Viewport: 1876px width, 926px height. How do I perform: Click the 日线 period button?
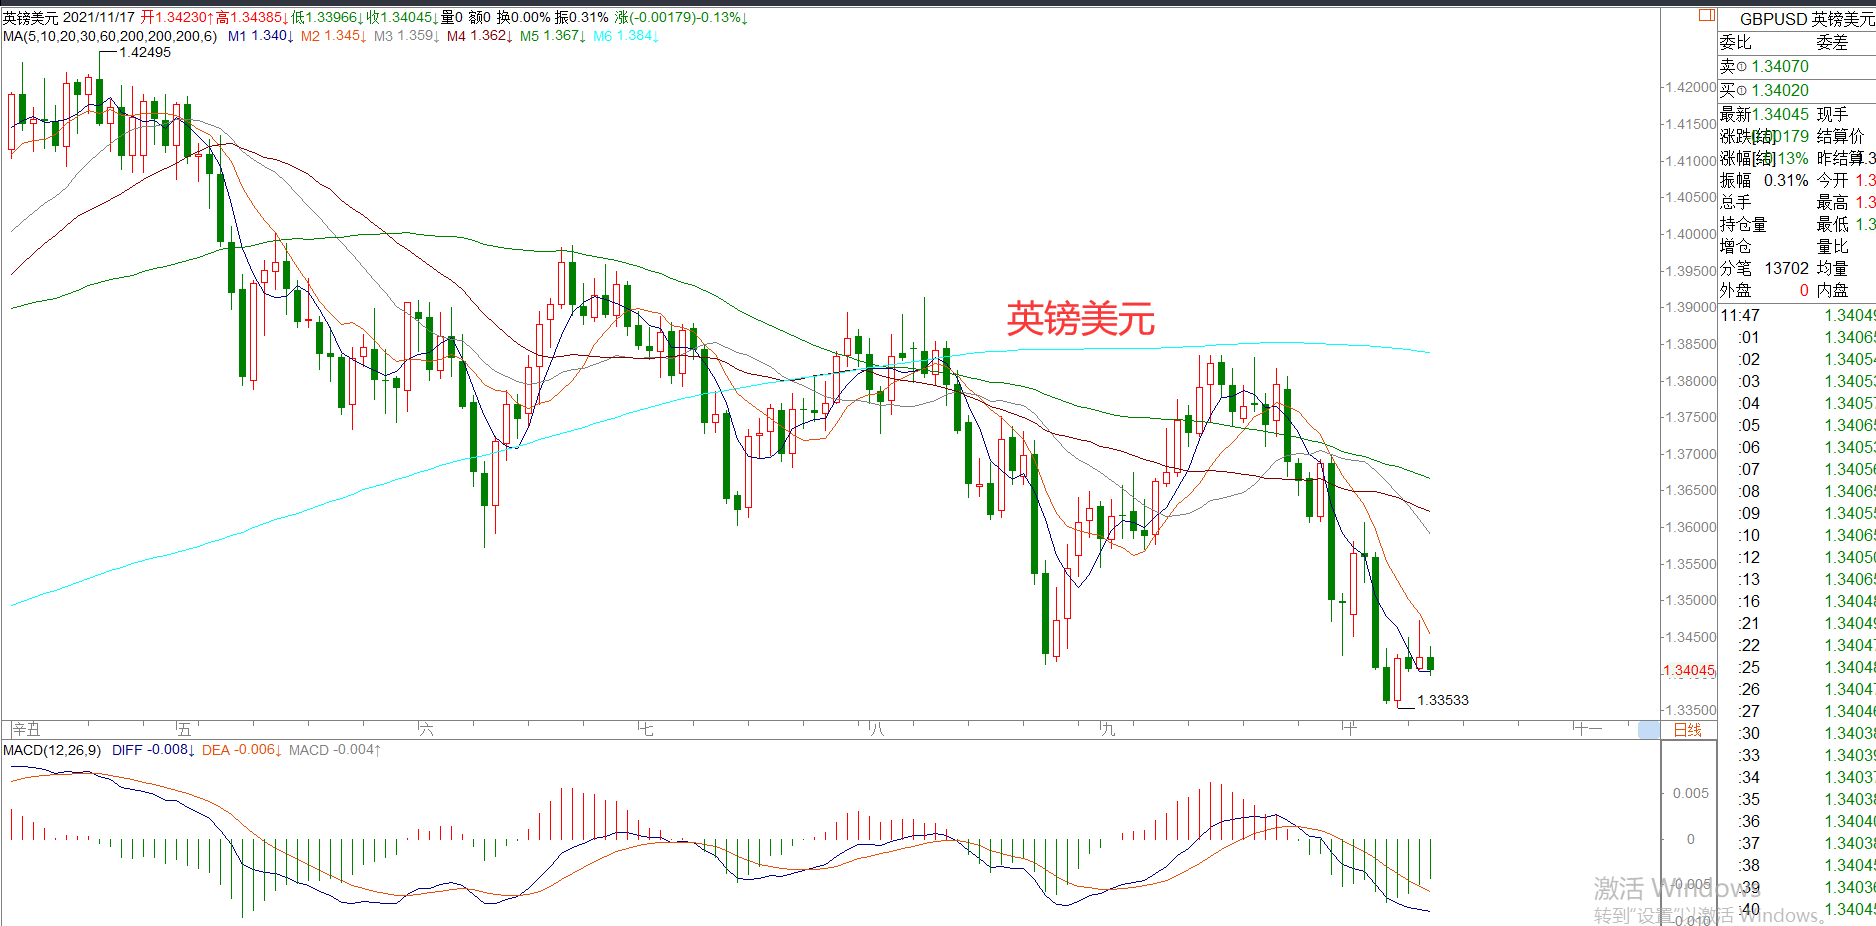[x=1688, y=730]
